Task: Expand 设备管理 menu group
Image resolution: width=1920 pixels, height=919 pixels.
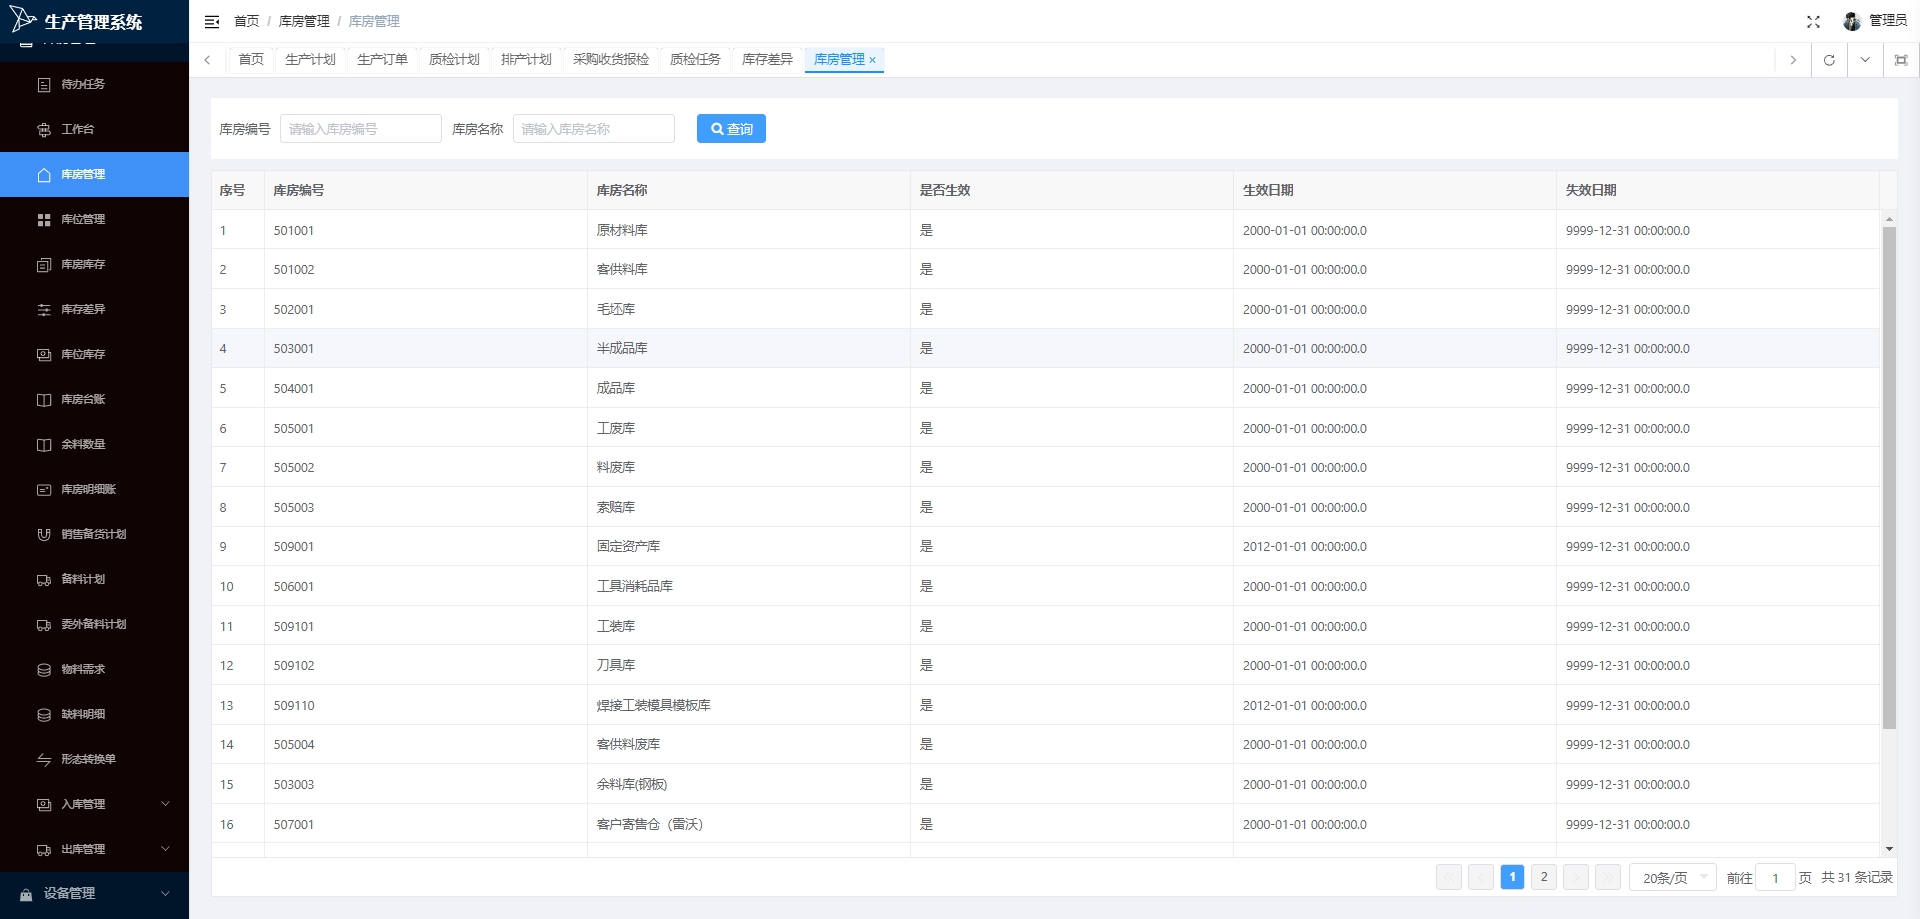Action: tap(94, 894)
